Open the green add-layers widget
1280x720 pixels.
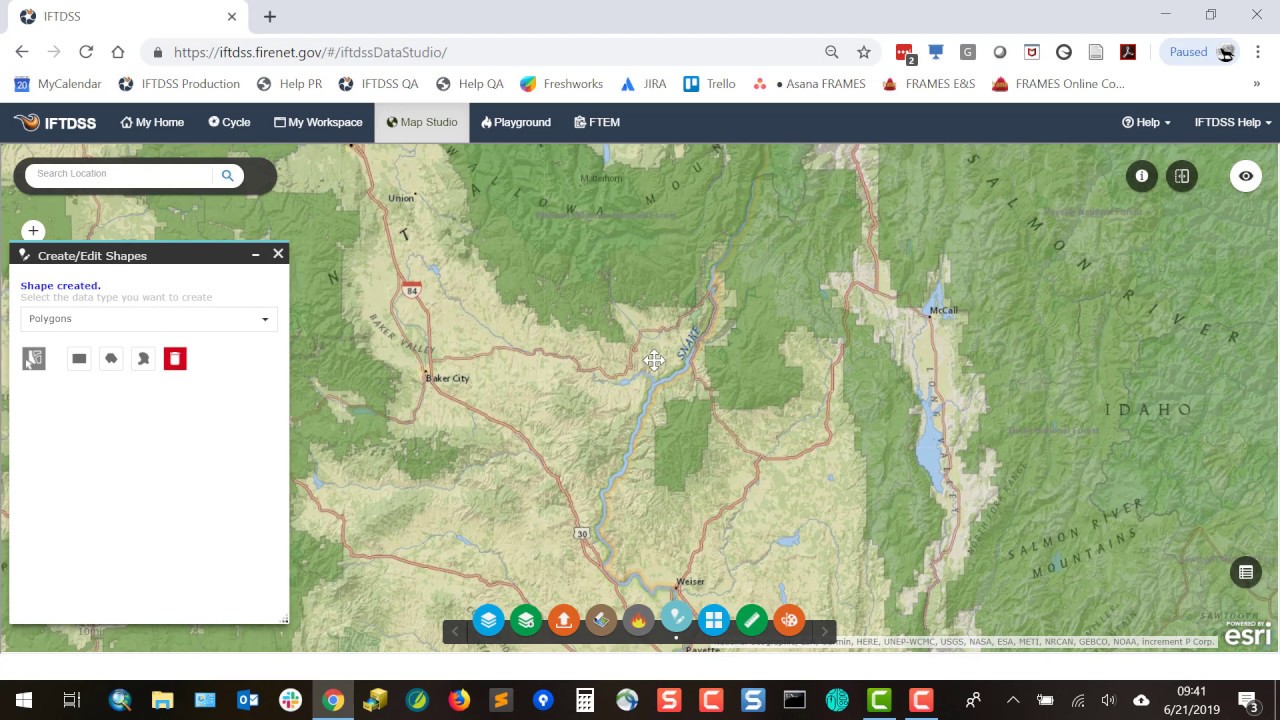pos(526,621)
